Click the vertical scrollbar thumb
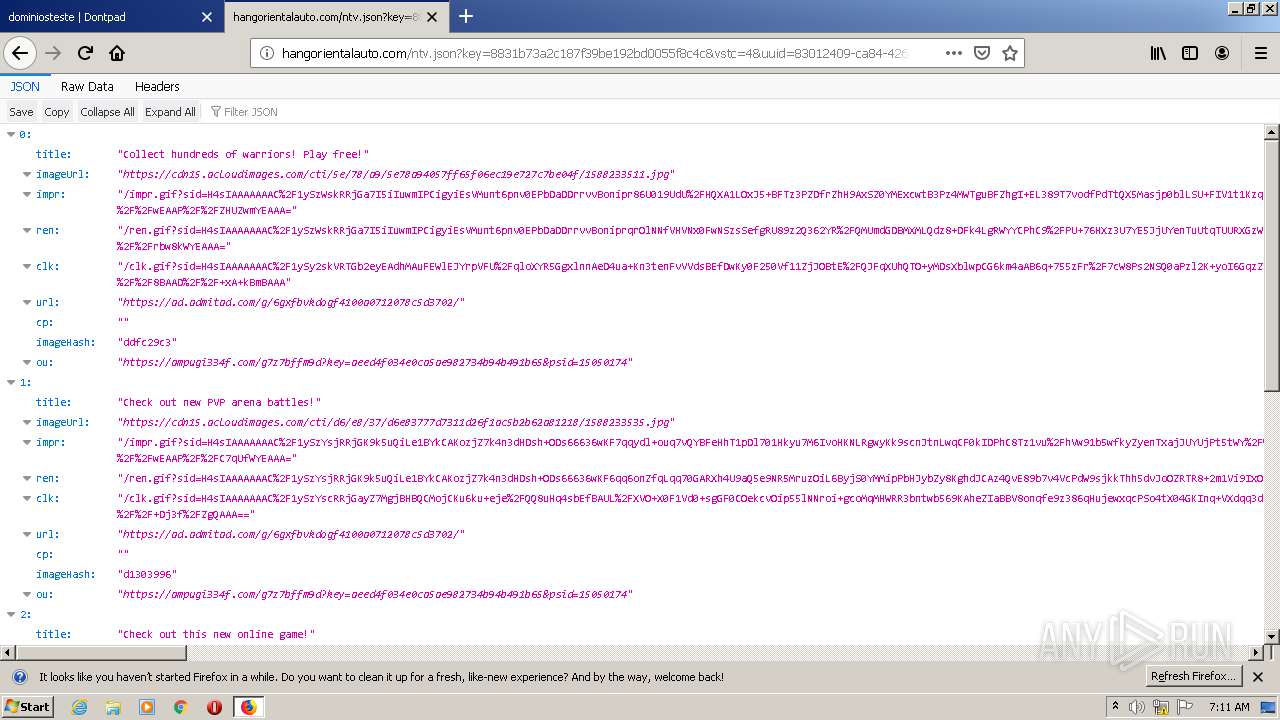Viewport: 1280px width, 720px height. [x=1272, y=265]
